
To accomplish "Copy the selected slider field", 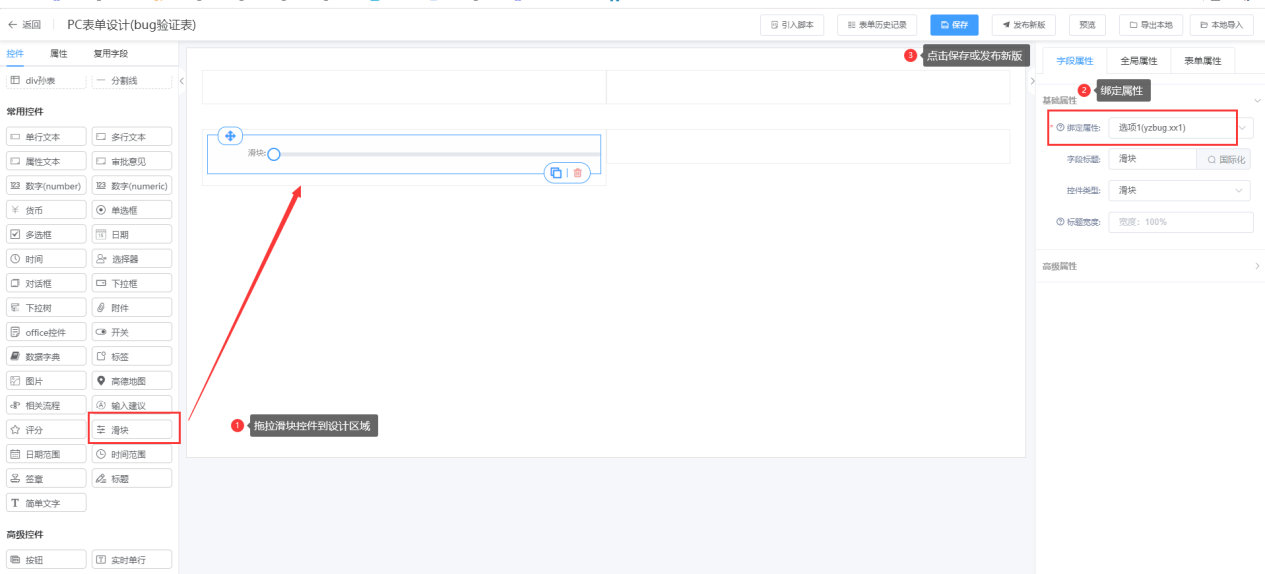I will (x=556, y=173).
